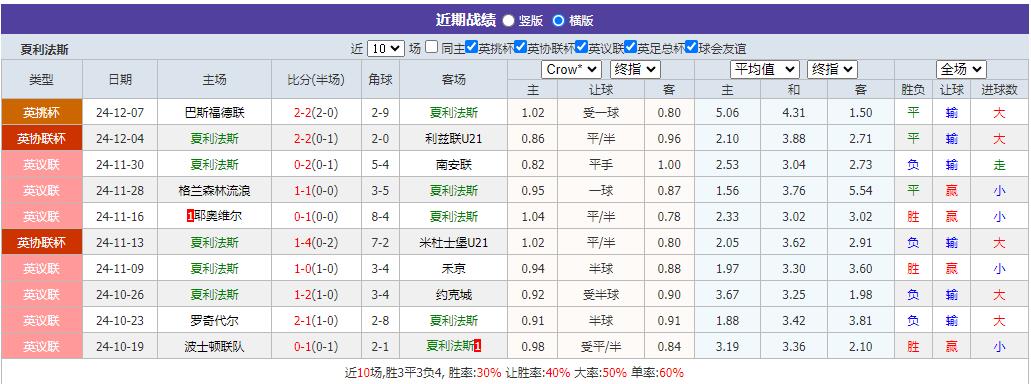Open the 终指 dropdown next to Crow*
The width and height of the screenshot is (1031, 384).
coord(635,69)
